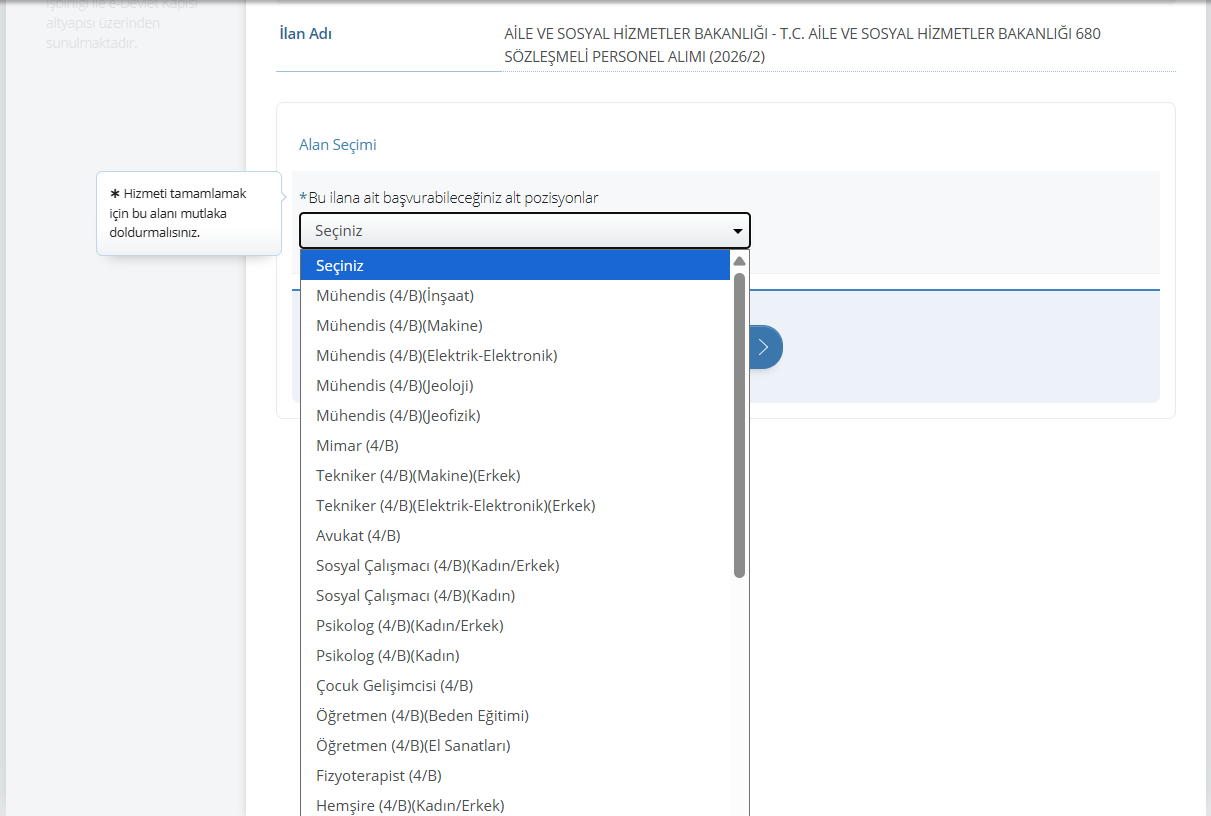Pick Mühendis (4/B)(Jeofizik) option
Image resolution: width=1211 pixels, height=816 pixels.
[516, 415]
